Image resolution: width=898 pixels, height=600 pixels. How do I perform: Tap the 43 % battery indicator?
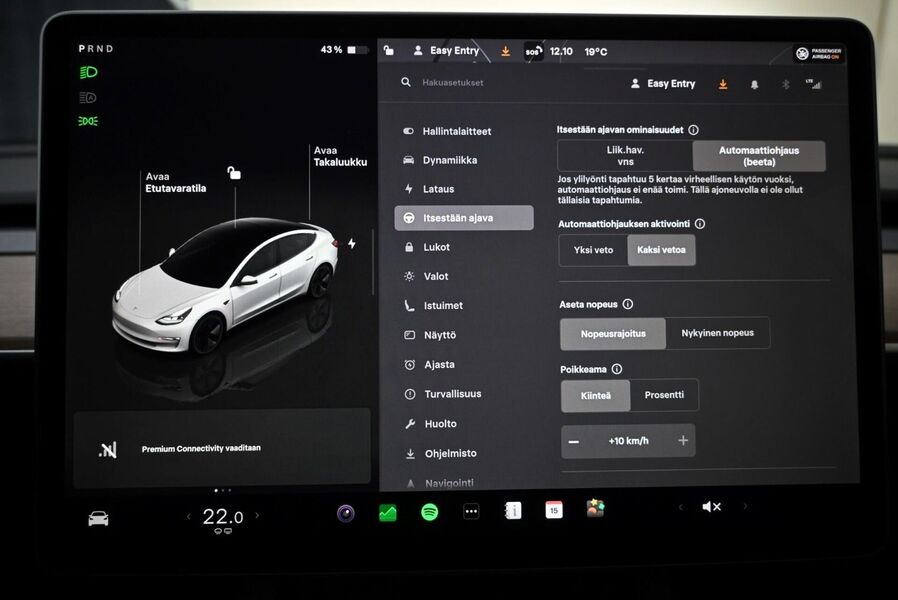[344, 50]
